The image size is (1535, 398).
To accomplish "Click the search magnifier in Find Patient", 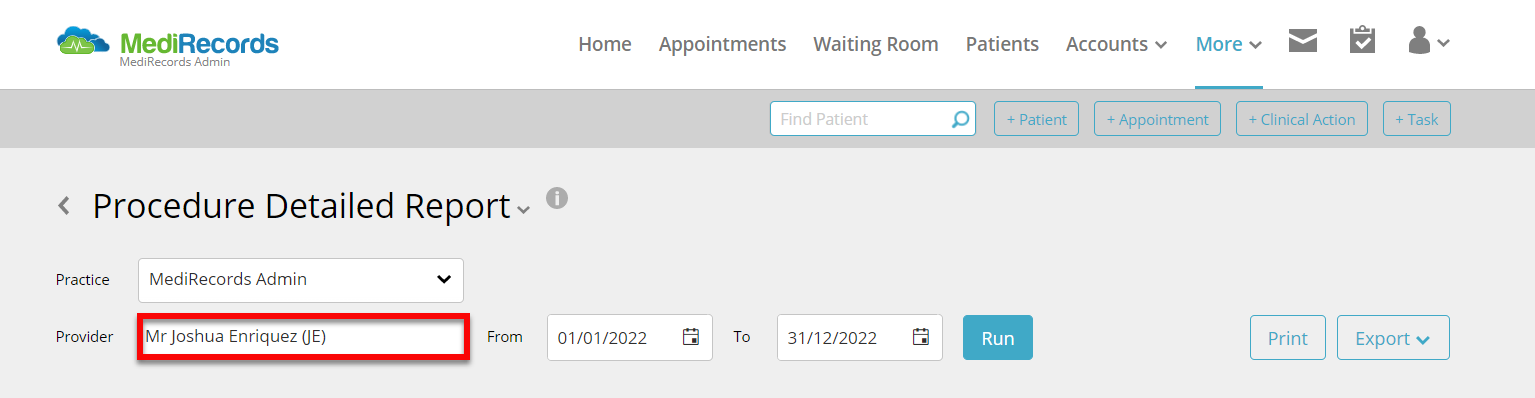I will [x=960, y=119].
